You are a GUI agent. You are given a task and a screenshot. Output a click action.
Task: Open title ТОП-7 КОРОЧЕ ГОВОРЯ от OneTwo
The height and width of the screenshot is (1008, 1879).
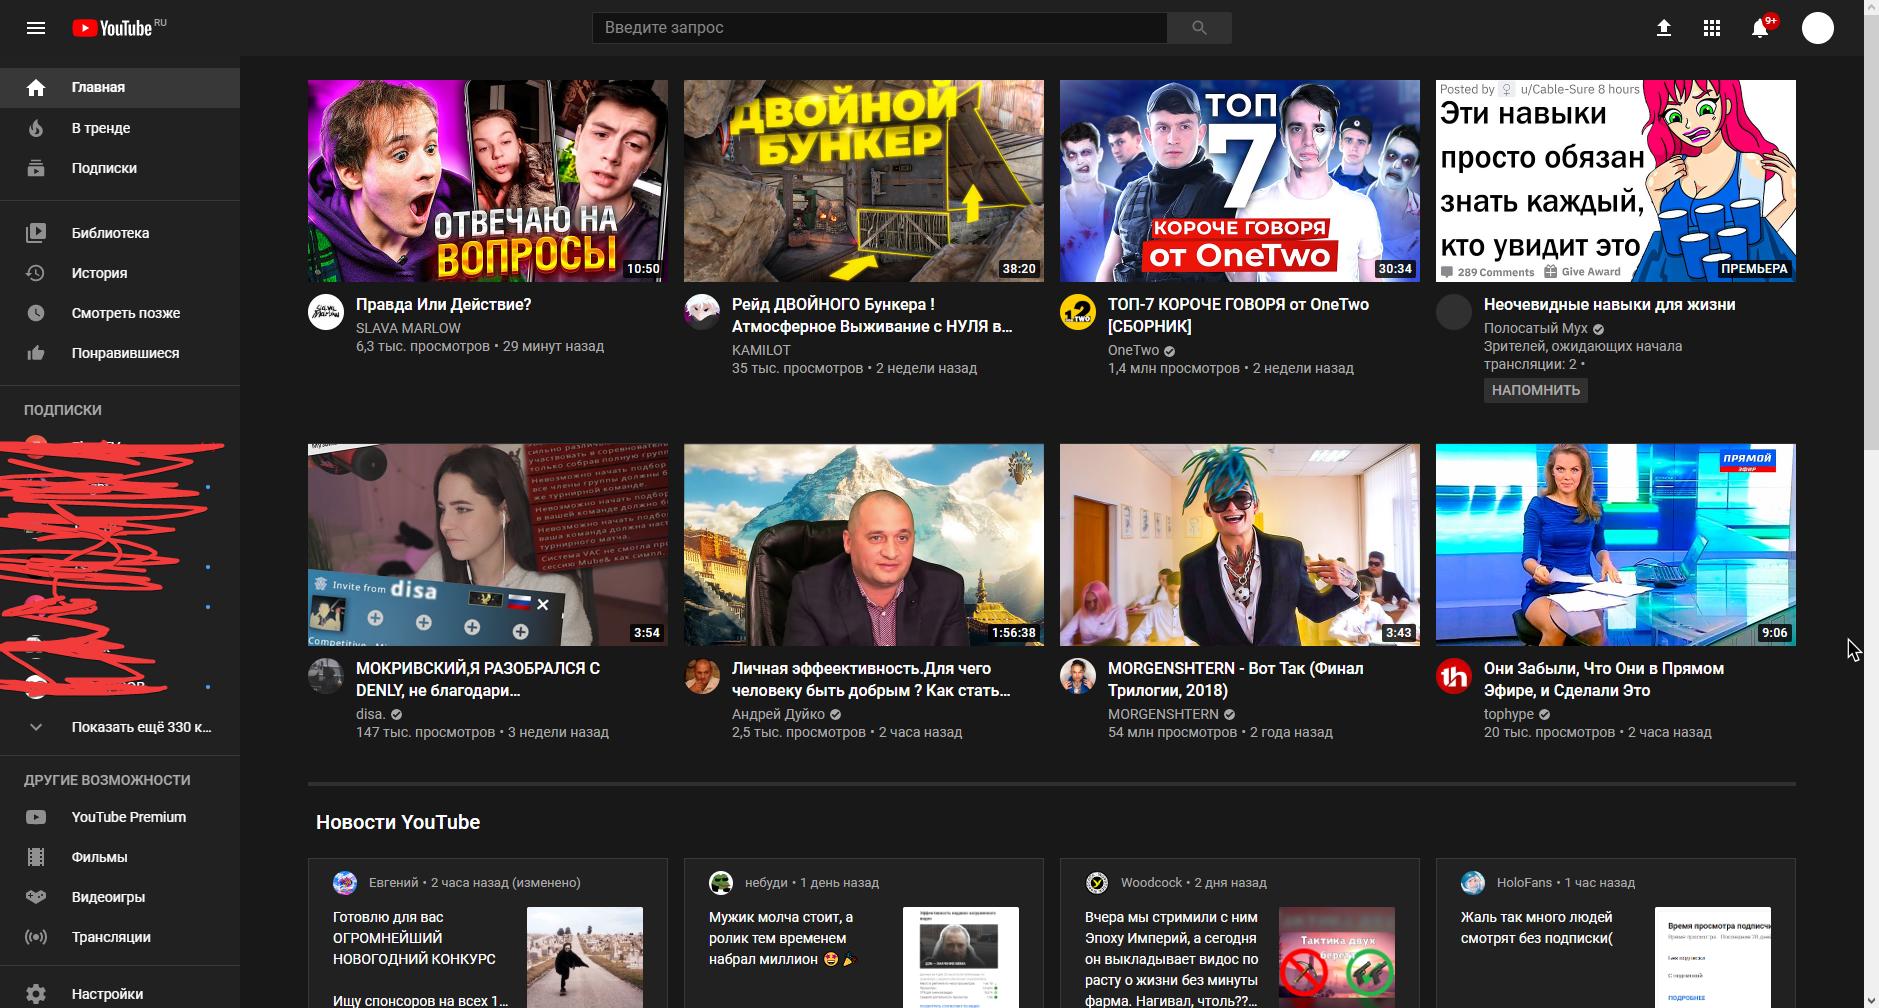coord(1238,315)
